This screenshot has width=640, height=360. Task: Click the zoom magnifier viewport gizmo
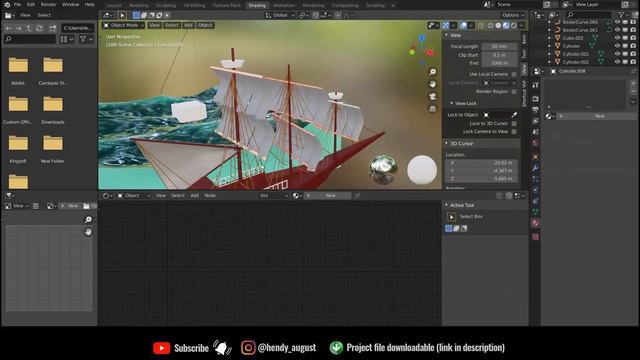coord(433,72)
